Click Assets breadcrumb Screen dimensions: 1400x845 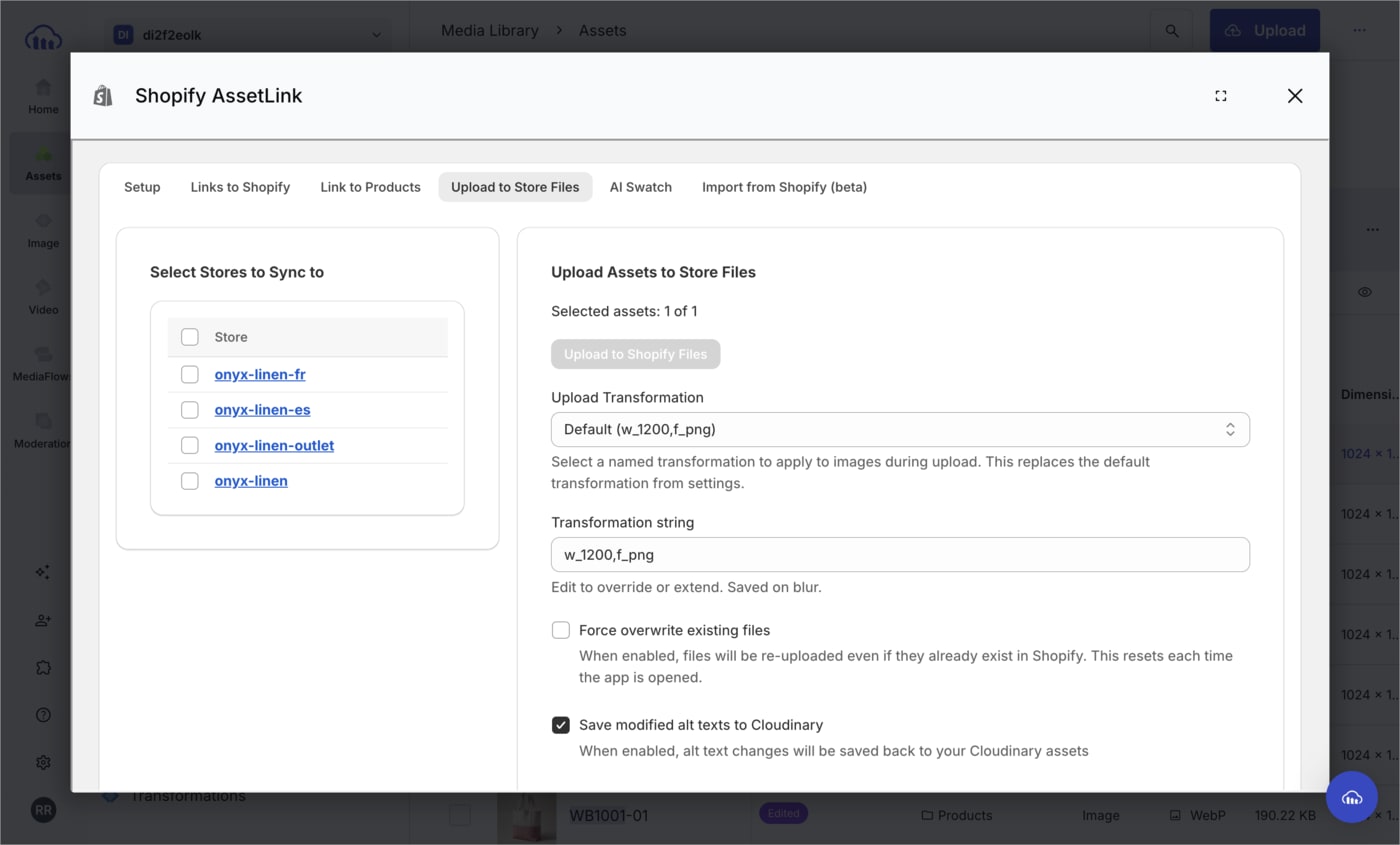603,31
